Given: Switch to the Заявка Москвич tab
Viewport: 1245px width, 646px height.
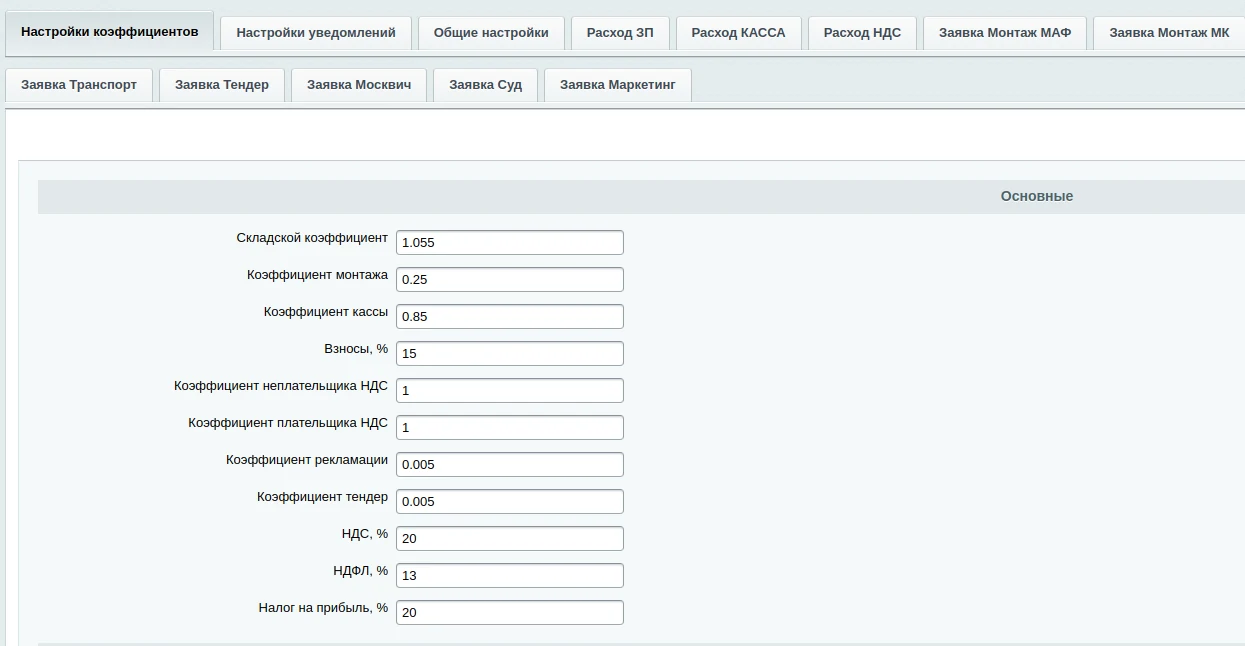Looking at the screenshot, I should point(359,85).
